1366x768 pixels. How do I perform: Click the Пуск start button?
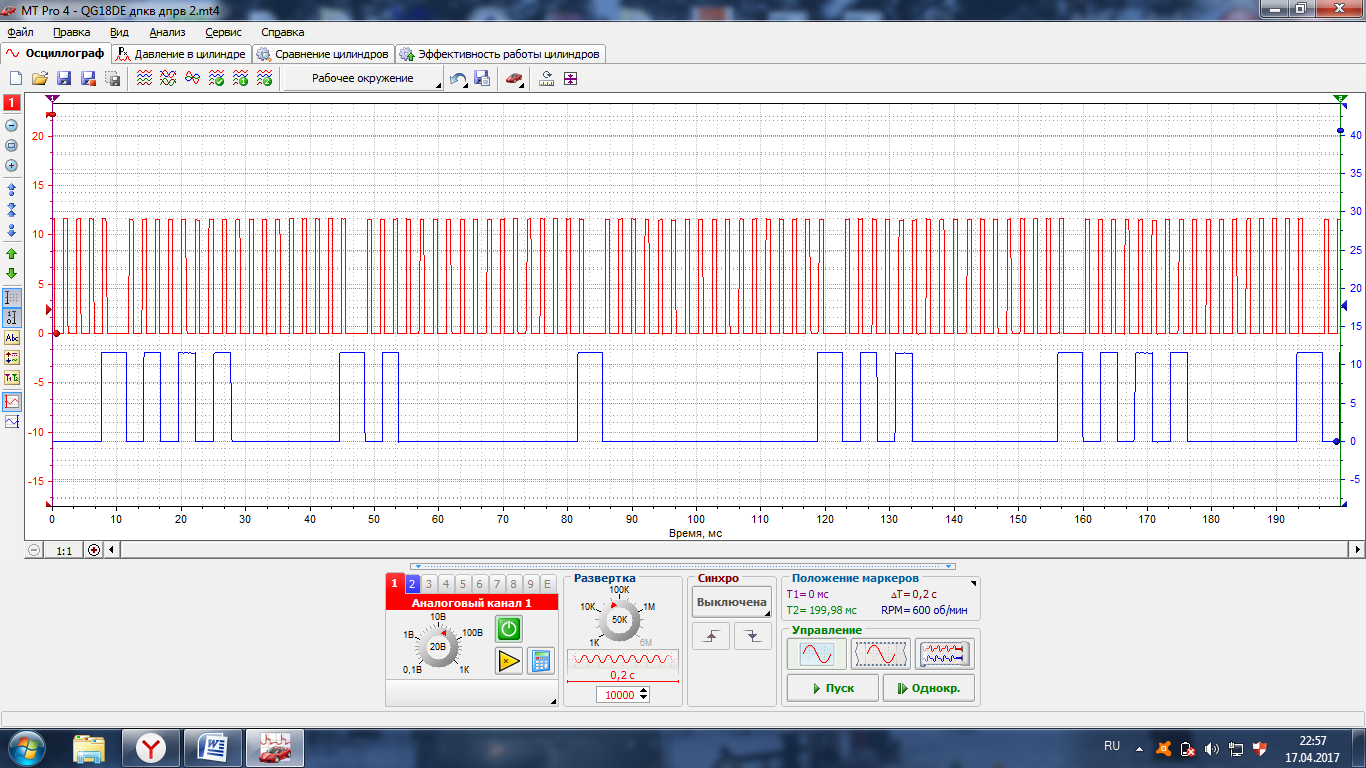tap(832, 688)
